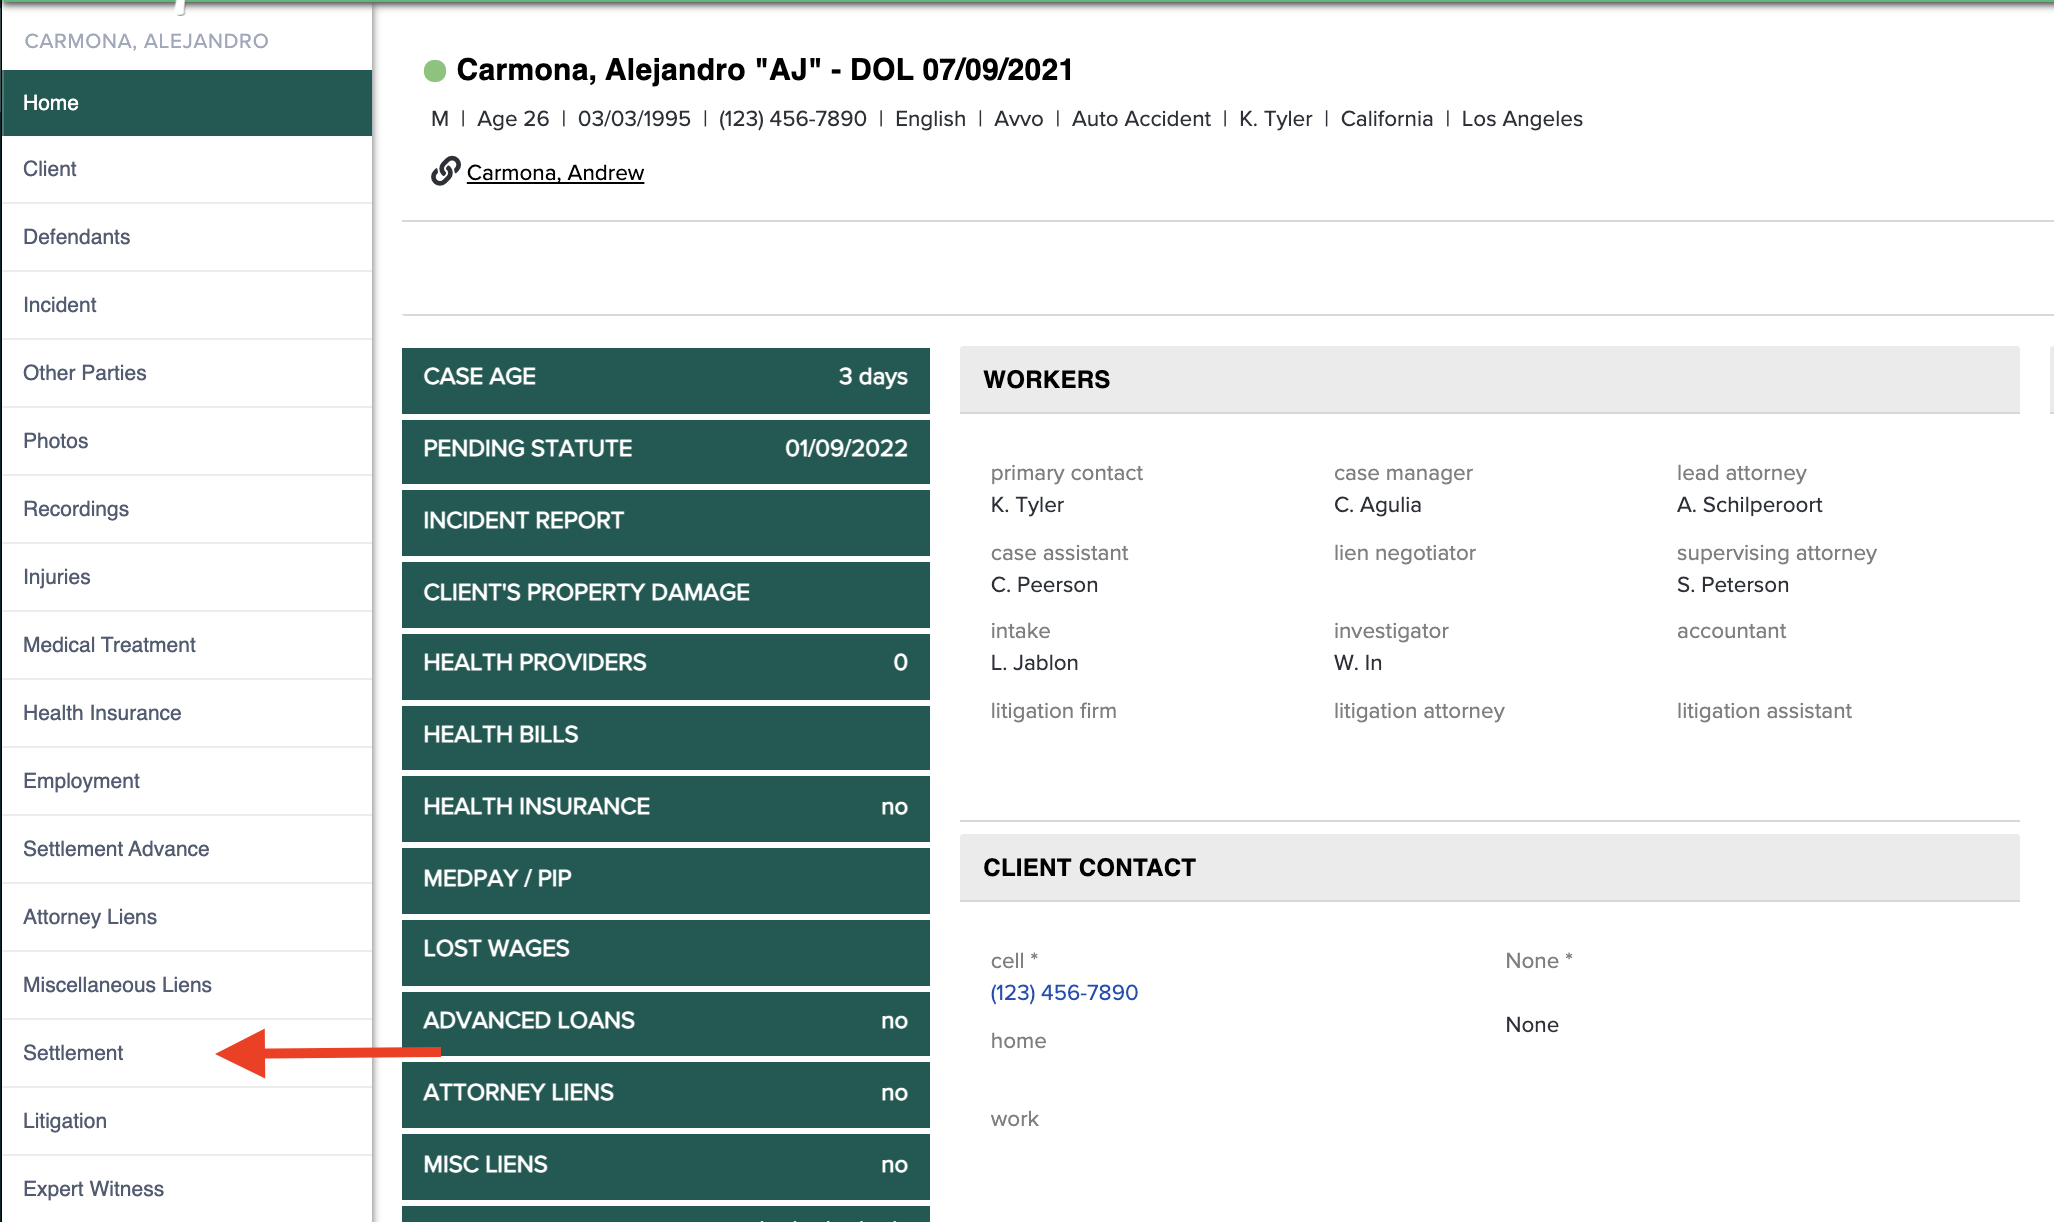Open the INCIDENT REPORT tile
The height and width of the screenshot is (1222, 2054).
pyautogui.click(x=665, y=522)
